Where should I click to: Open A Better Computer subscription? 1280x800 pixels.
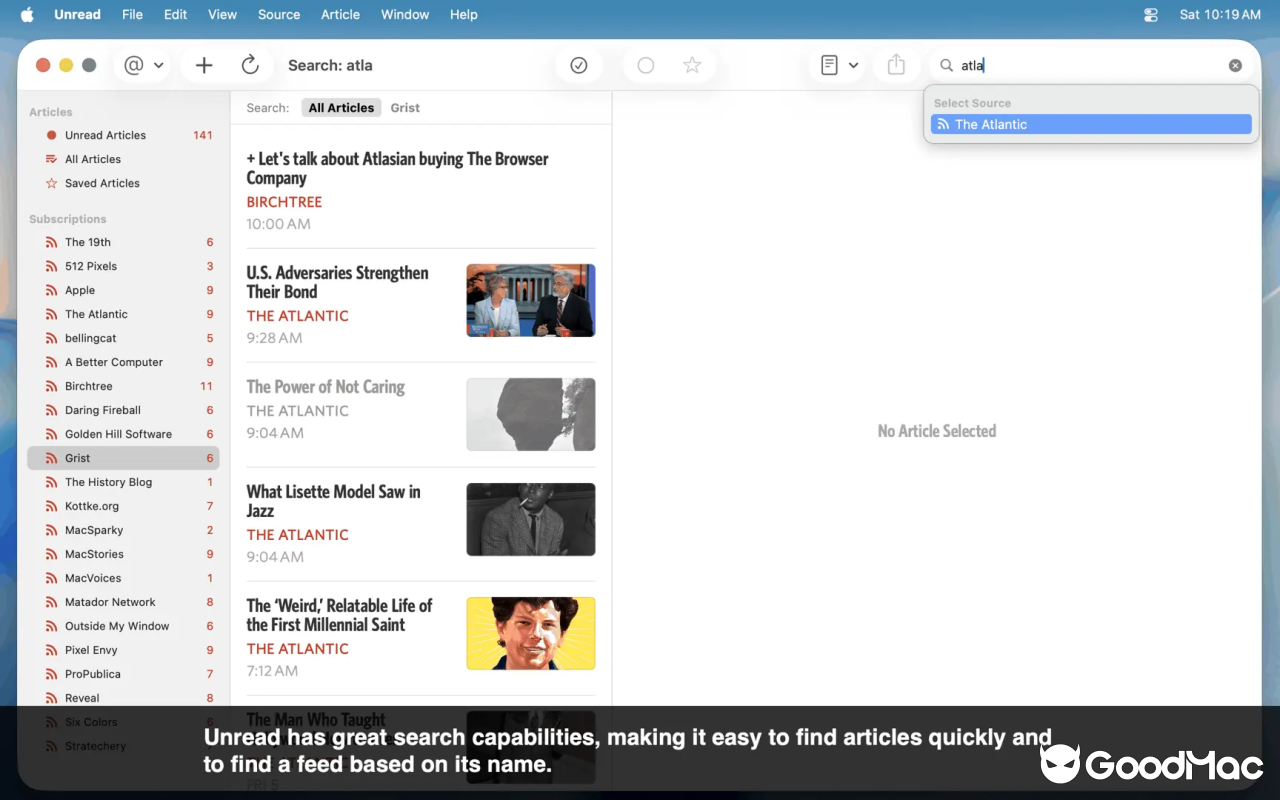point(123,362)
